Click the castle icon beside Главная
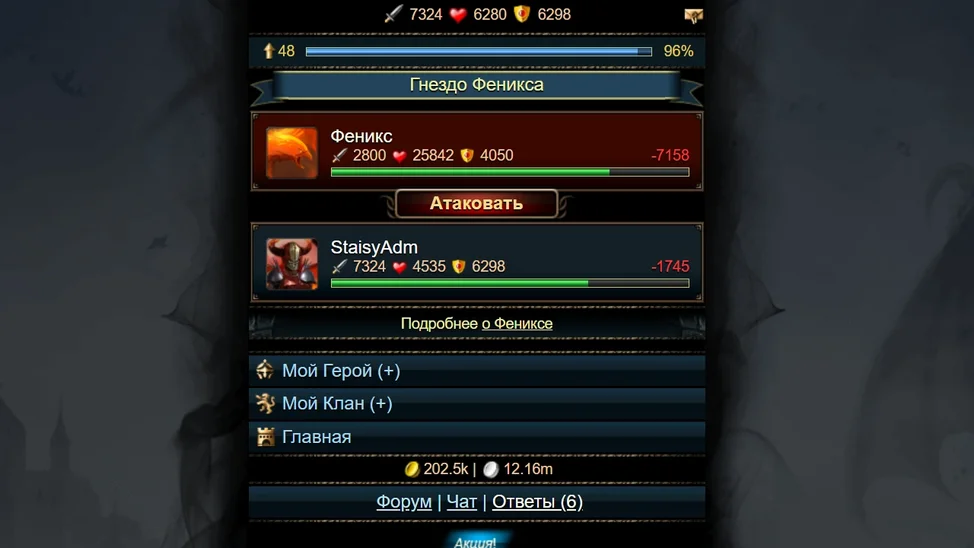 click(x=265, y=437)
